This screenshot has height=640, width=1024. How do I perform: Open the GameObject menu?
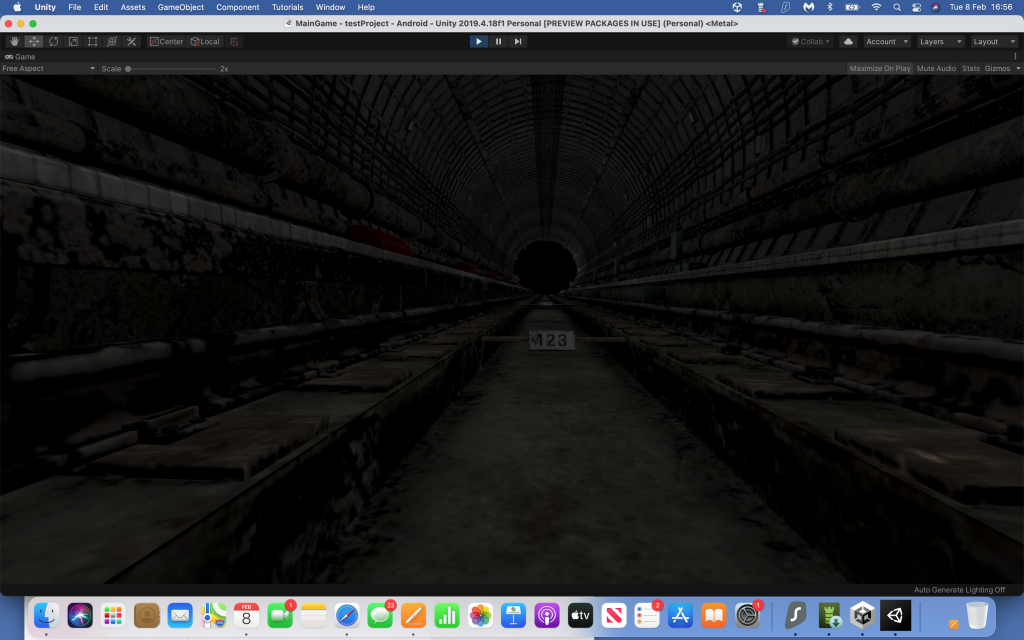[x=180, y=7]
